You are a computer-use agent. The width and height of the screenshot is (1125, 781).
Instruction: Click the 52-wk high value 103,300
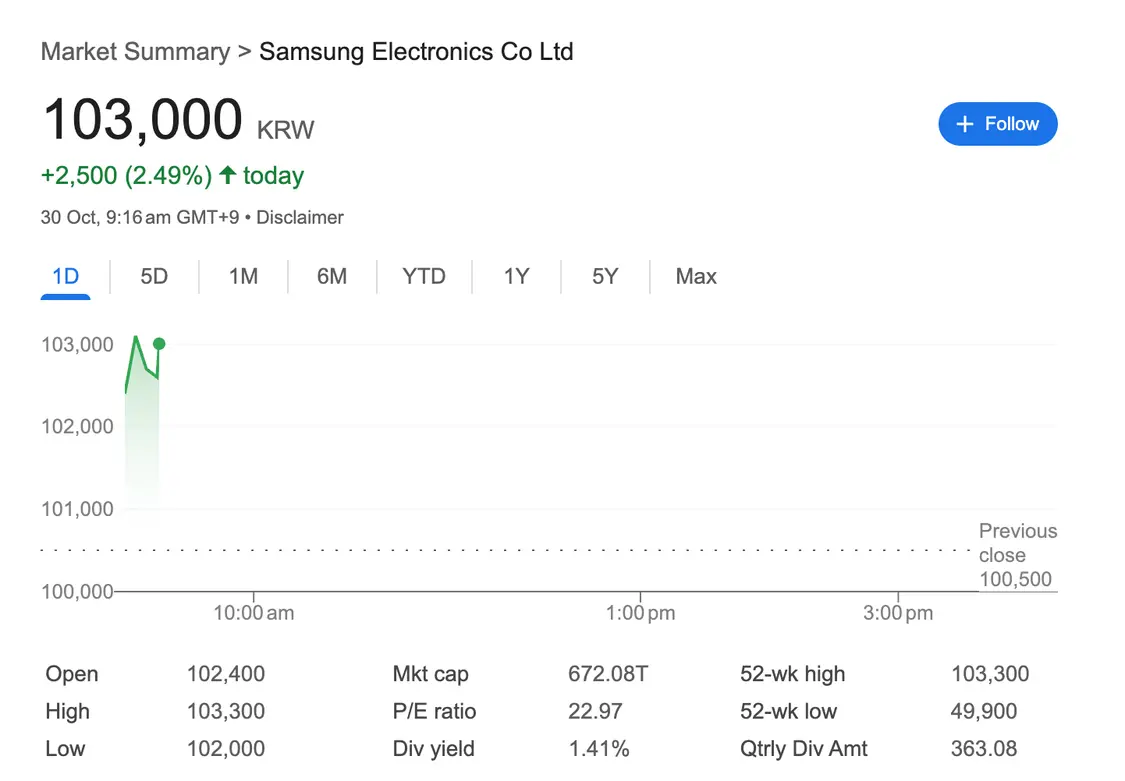click(989, 674)
